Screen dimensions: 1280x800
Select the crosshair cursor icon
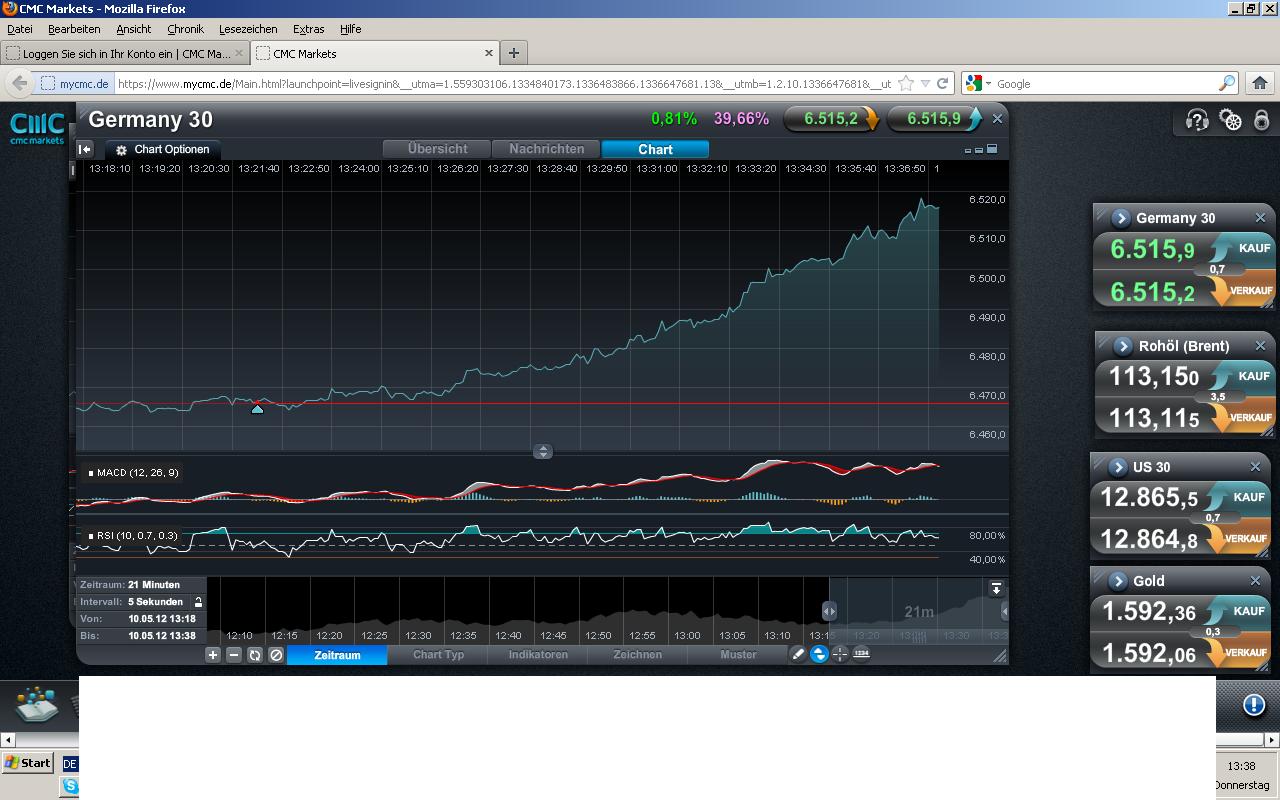click(x=840, y=654)
